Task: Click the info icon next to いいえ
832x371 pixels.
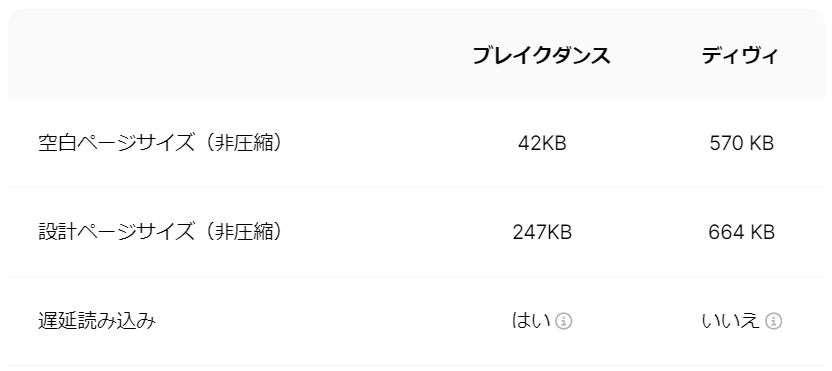Action: point(774,321)
